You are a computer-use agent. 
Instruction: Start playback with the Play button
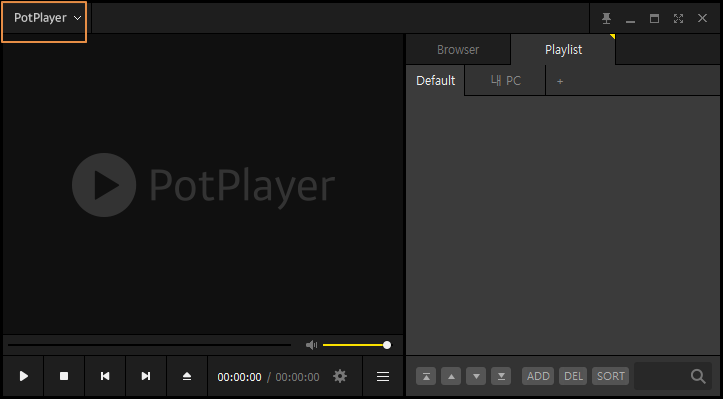[x=24, y=376]
